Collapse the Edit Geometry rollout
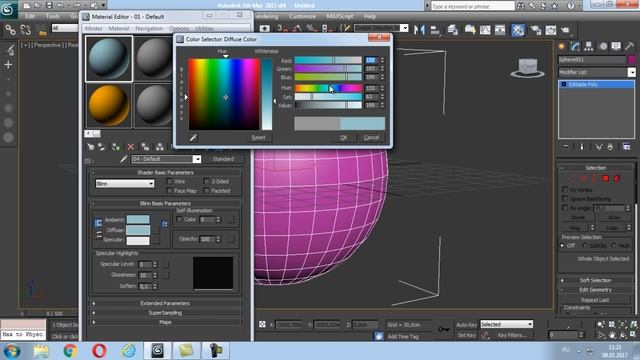 pyautogui.click(x=595, y=290)
